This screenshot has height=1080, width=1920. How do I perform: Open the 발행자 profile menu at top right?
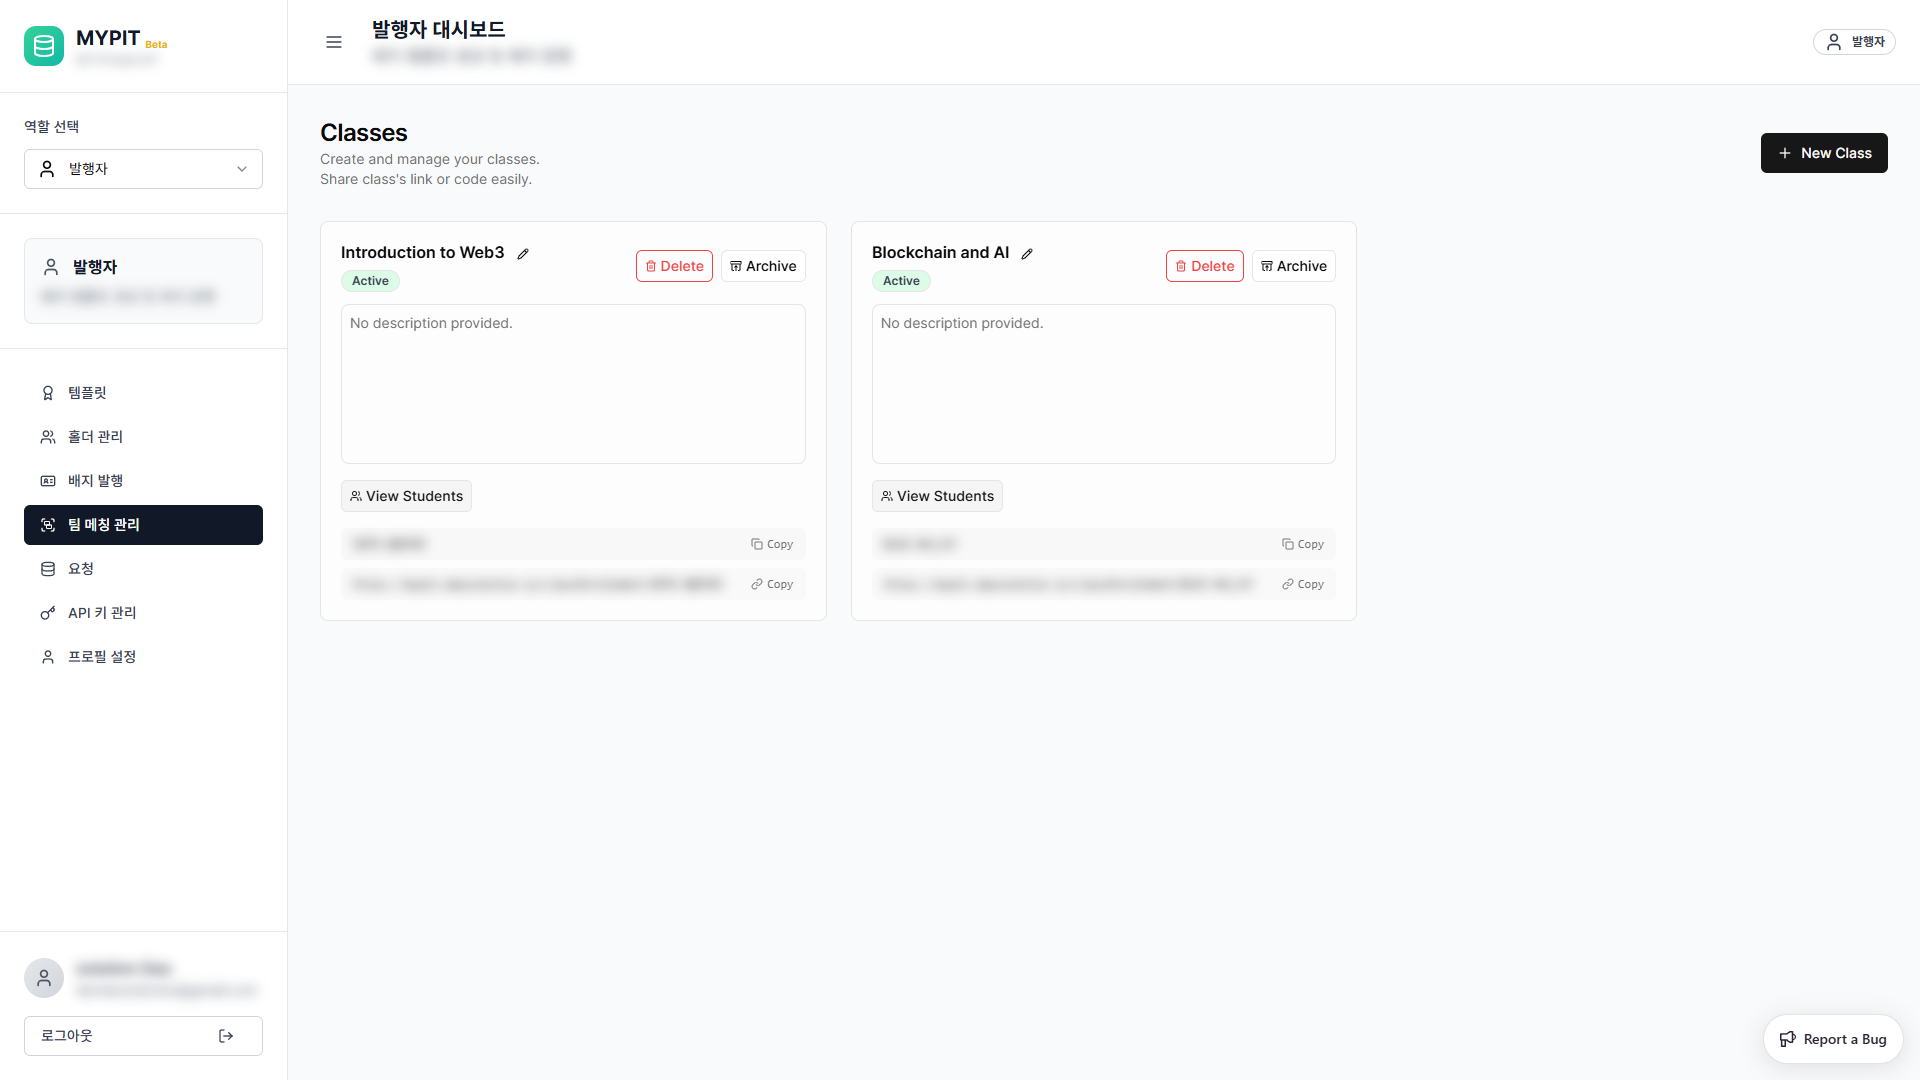1854,42
